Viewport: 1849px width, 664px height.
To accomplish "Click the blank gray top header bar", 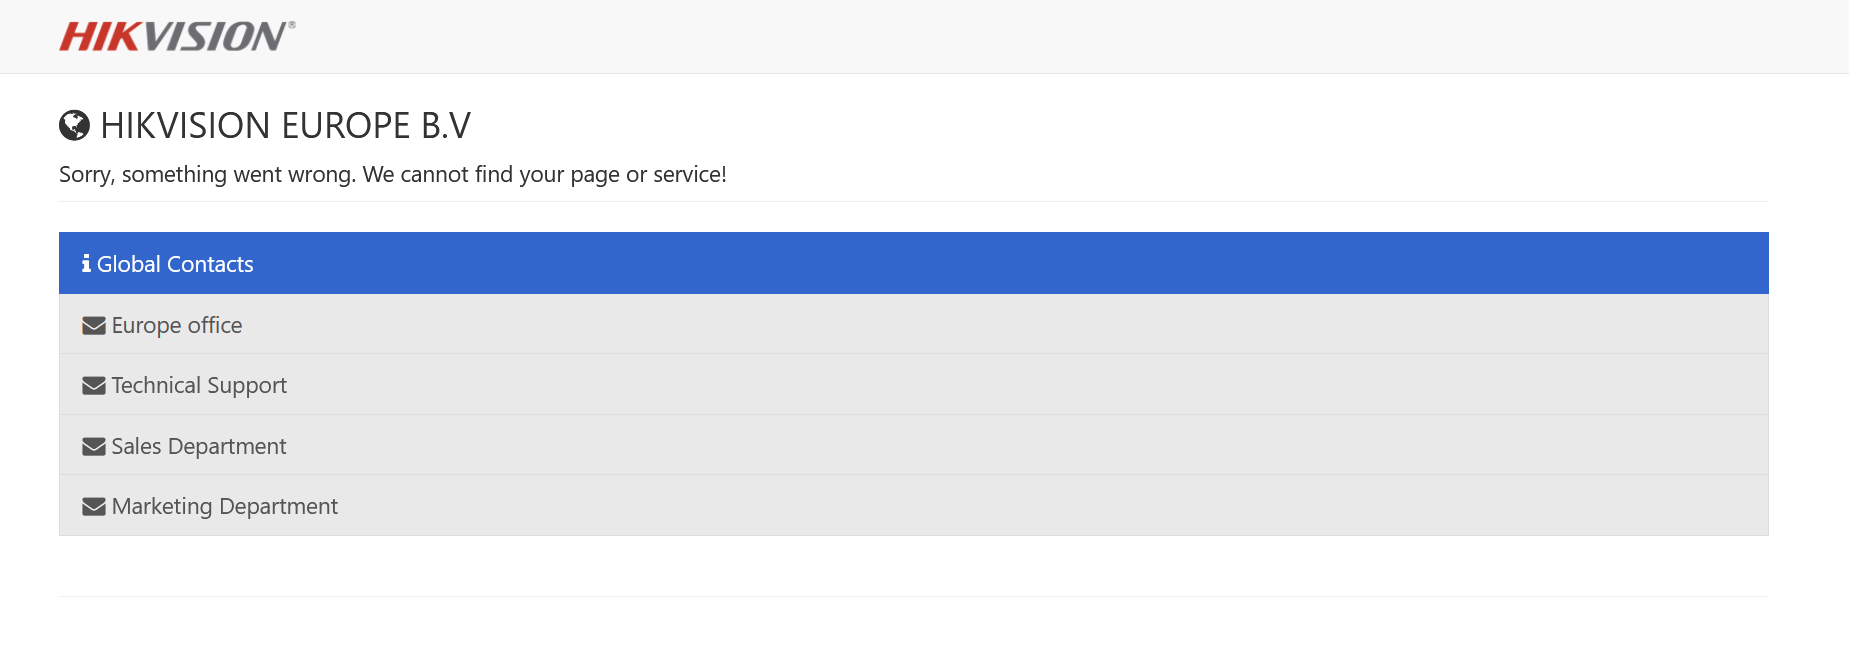I will tap(1000, 36).
